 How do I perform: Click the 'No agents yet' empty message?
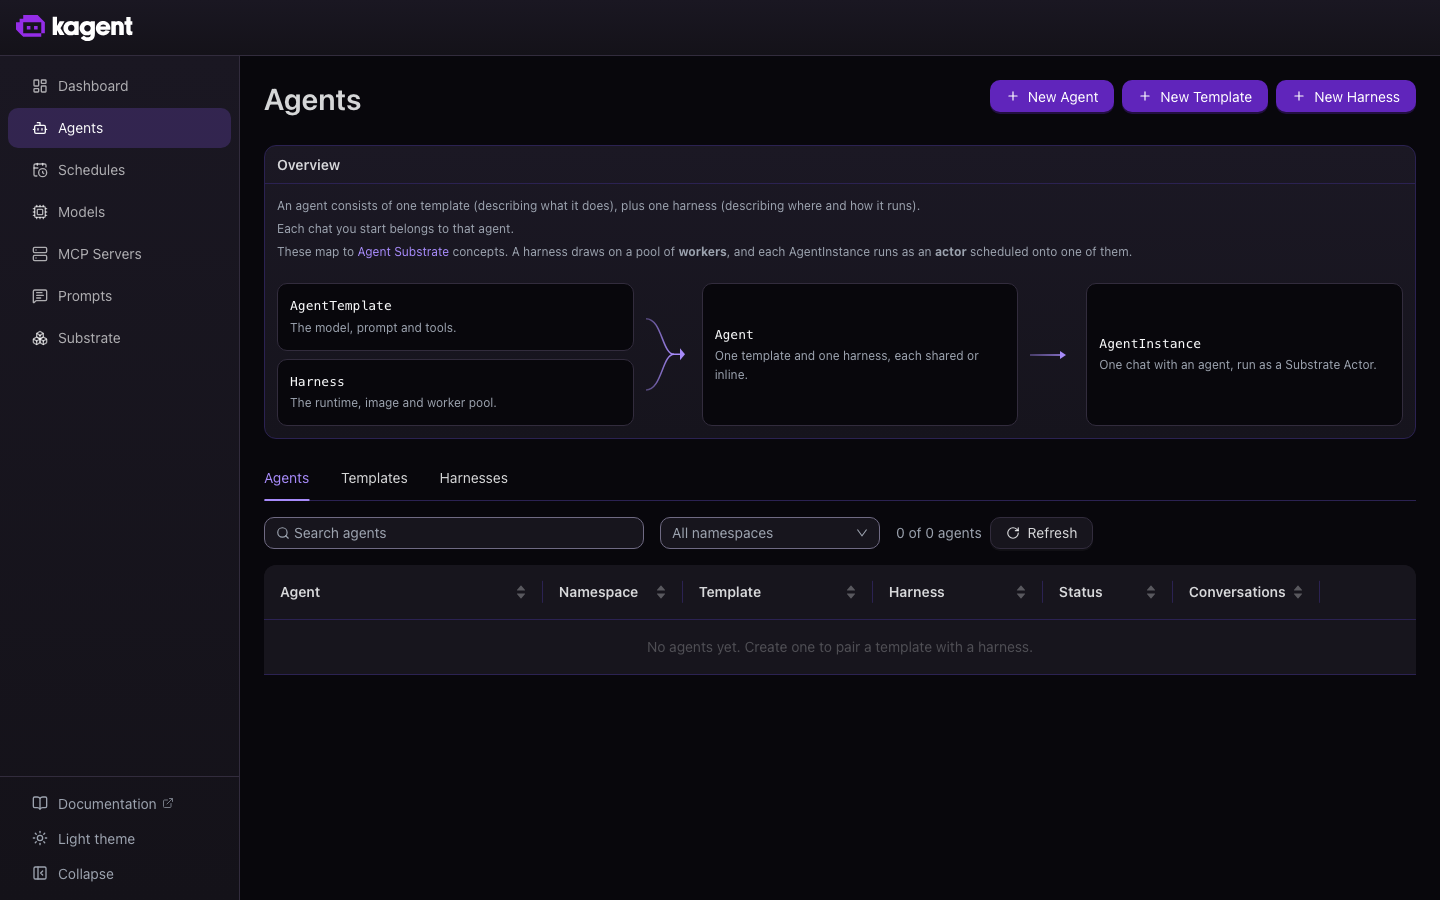coord(840,647)
